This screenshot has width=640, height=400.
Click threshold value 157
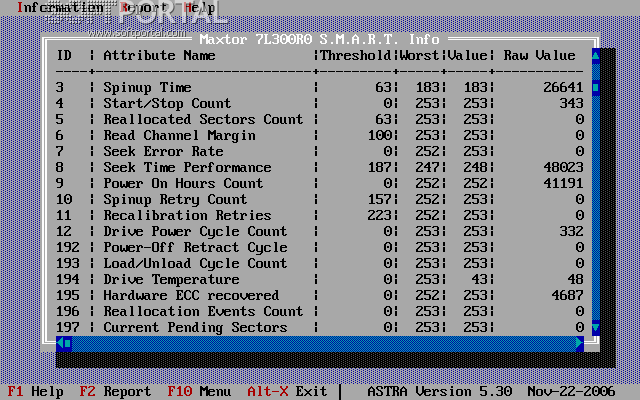coord(380,199)
